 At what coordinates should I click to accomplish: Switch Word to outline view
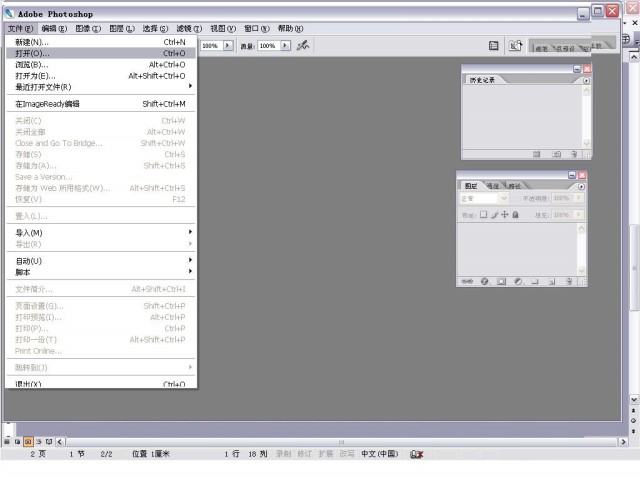click(x=38, y=442)
